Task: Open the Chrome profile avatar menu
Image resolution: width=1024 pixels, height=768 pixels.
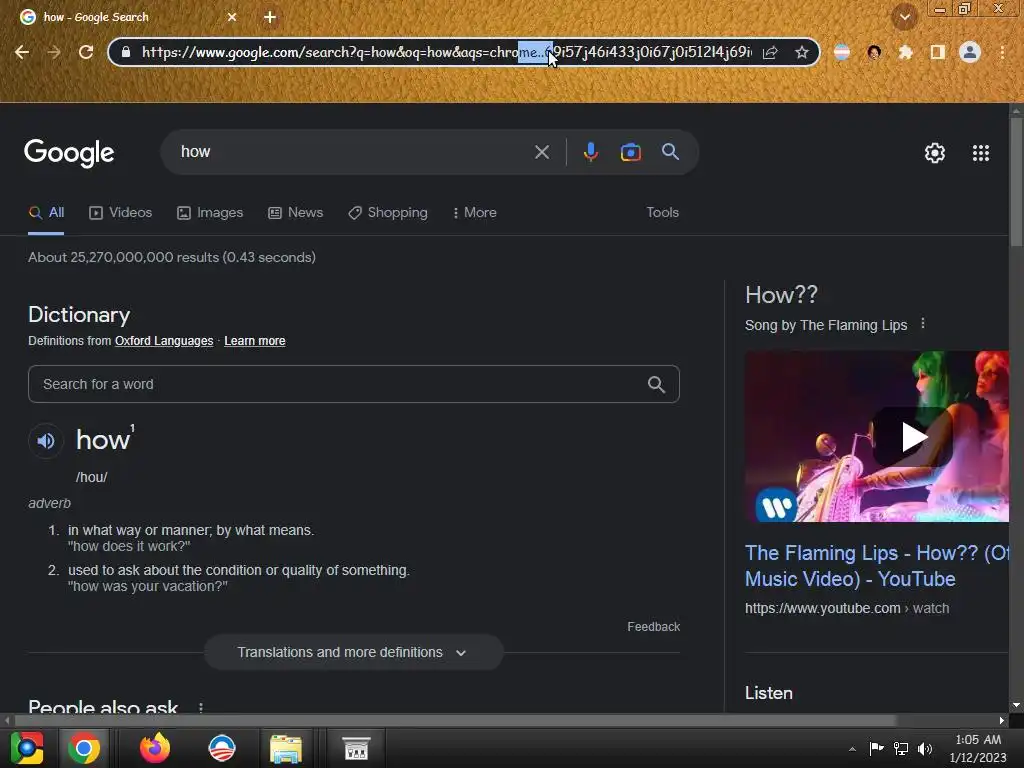Action: 970,52
